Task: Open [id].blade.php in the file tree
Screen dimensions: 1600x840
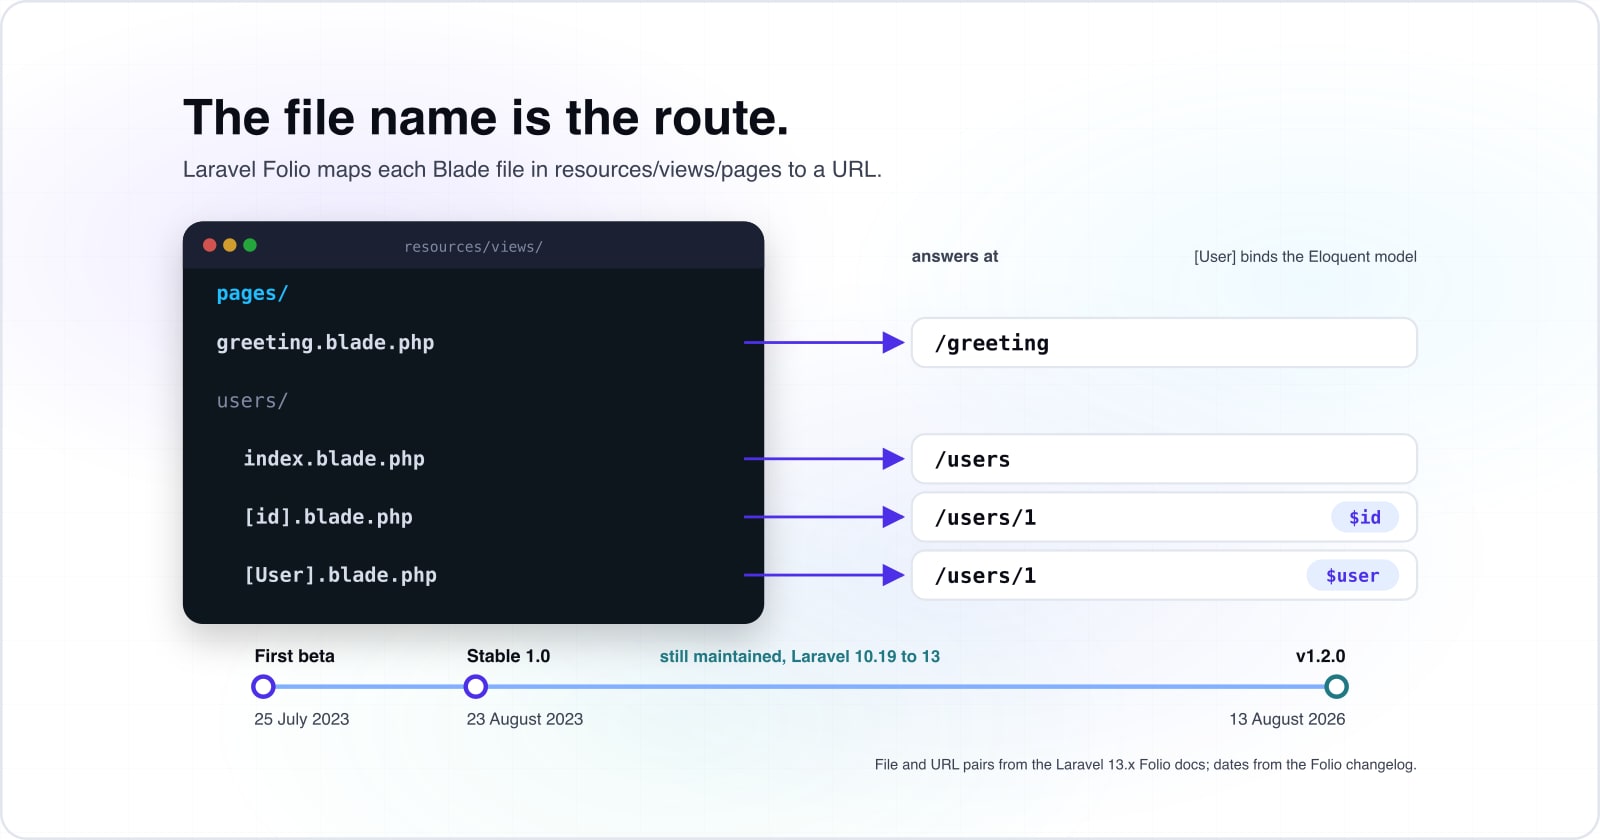Action: 328,517
